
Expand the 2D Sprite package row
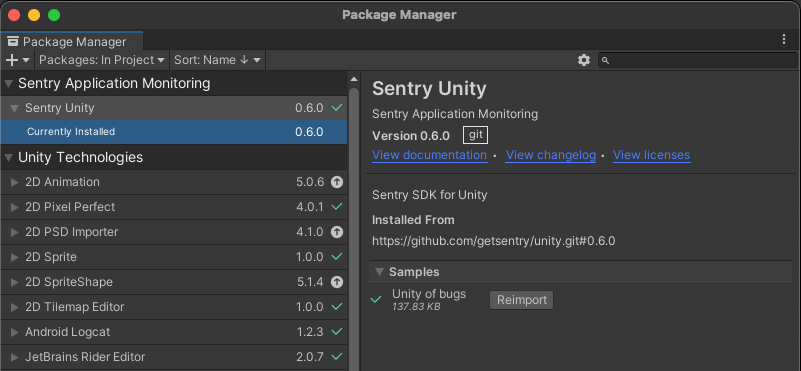click(15, 258)
